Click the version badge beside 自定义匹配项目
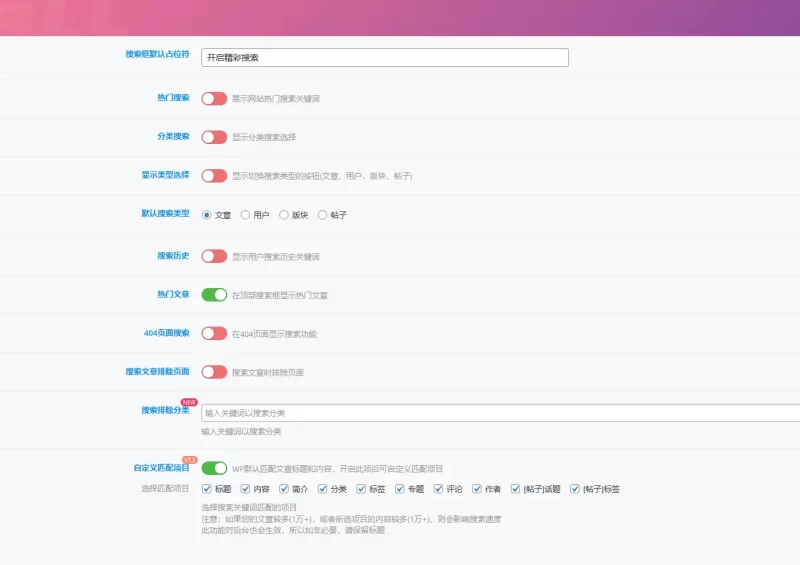The width and height of the screenshot is (800, 565). [190, 460]
